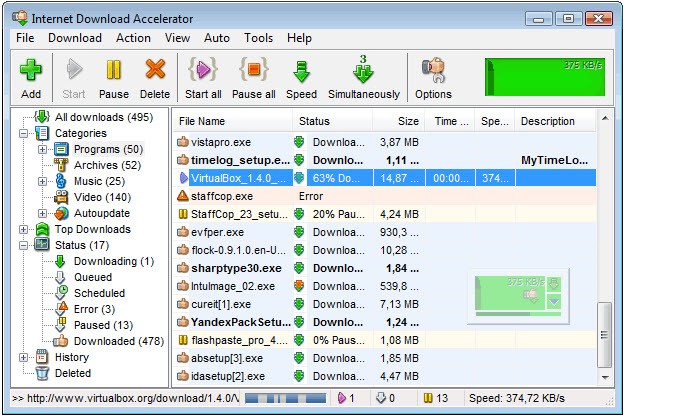The image size is (691, 420).
Task: Select Downloading (1) status filter
Action: 114,261
